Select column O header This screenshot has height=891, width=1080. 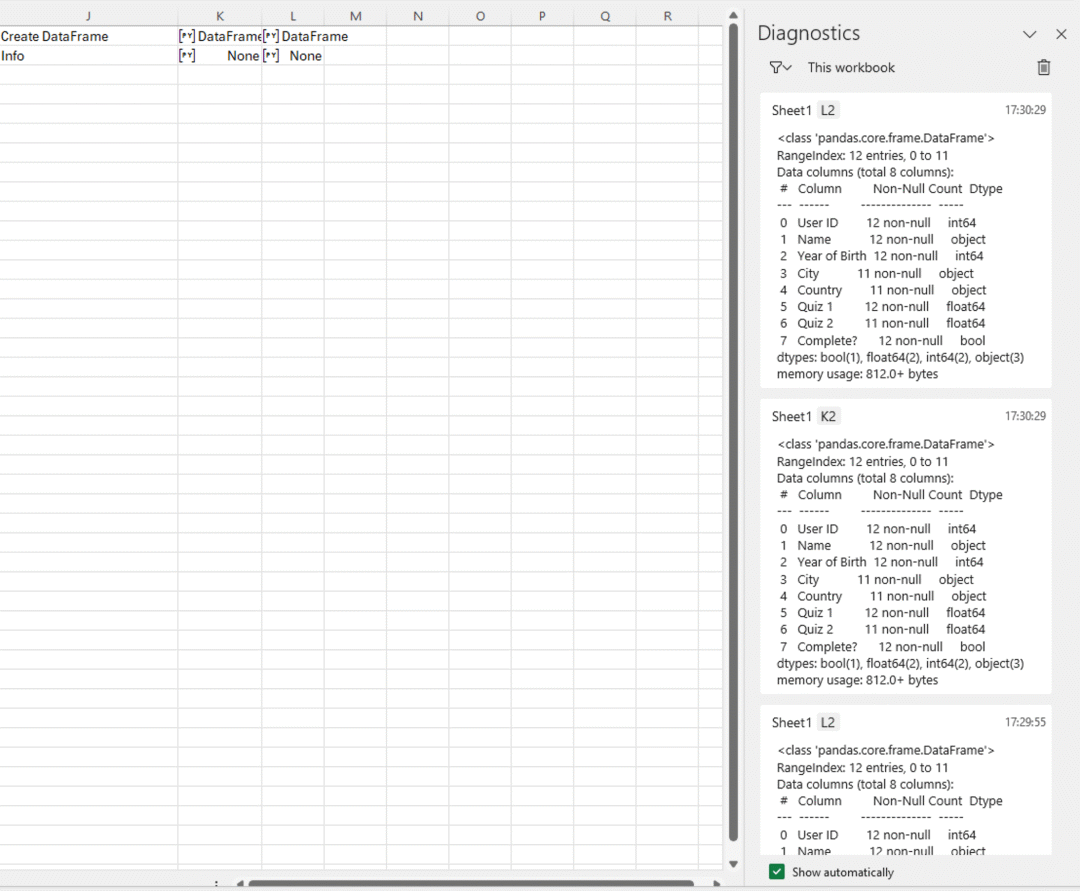coord(480,16)
